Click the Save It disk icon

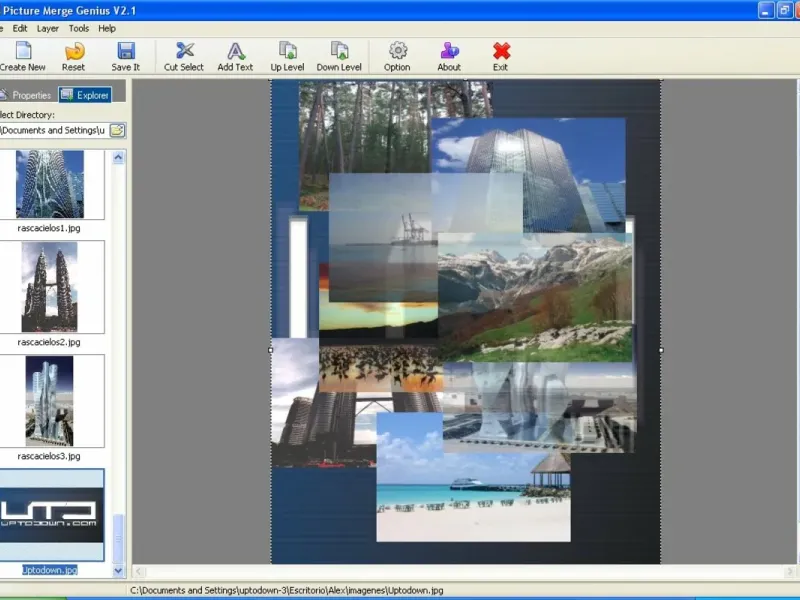point(126,51)
